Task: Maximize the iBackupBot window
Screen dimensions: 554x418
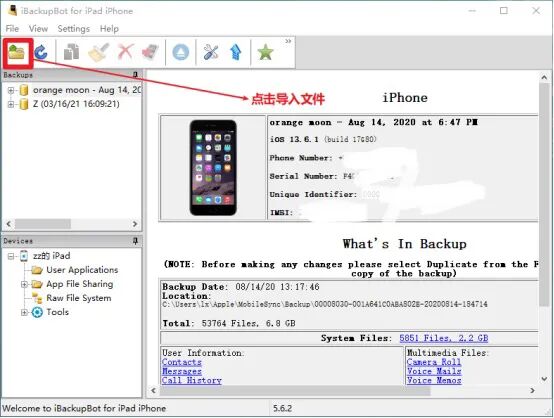Action: 504,11
